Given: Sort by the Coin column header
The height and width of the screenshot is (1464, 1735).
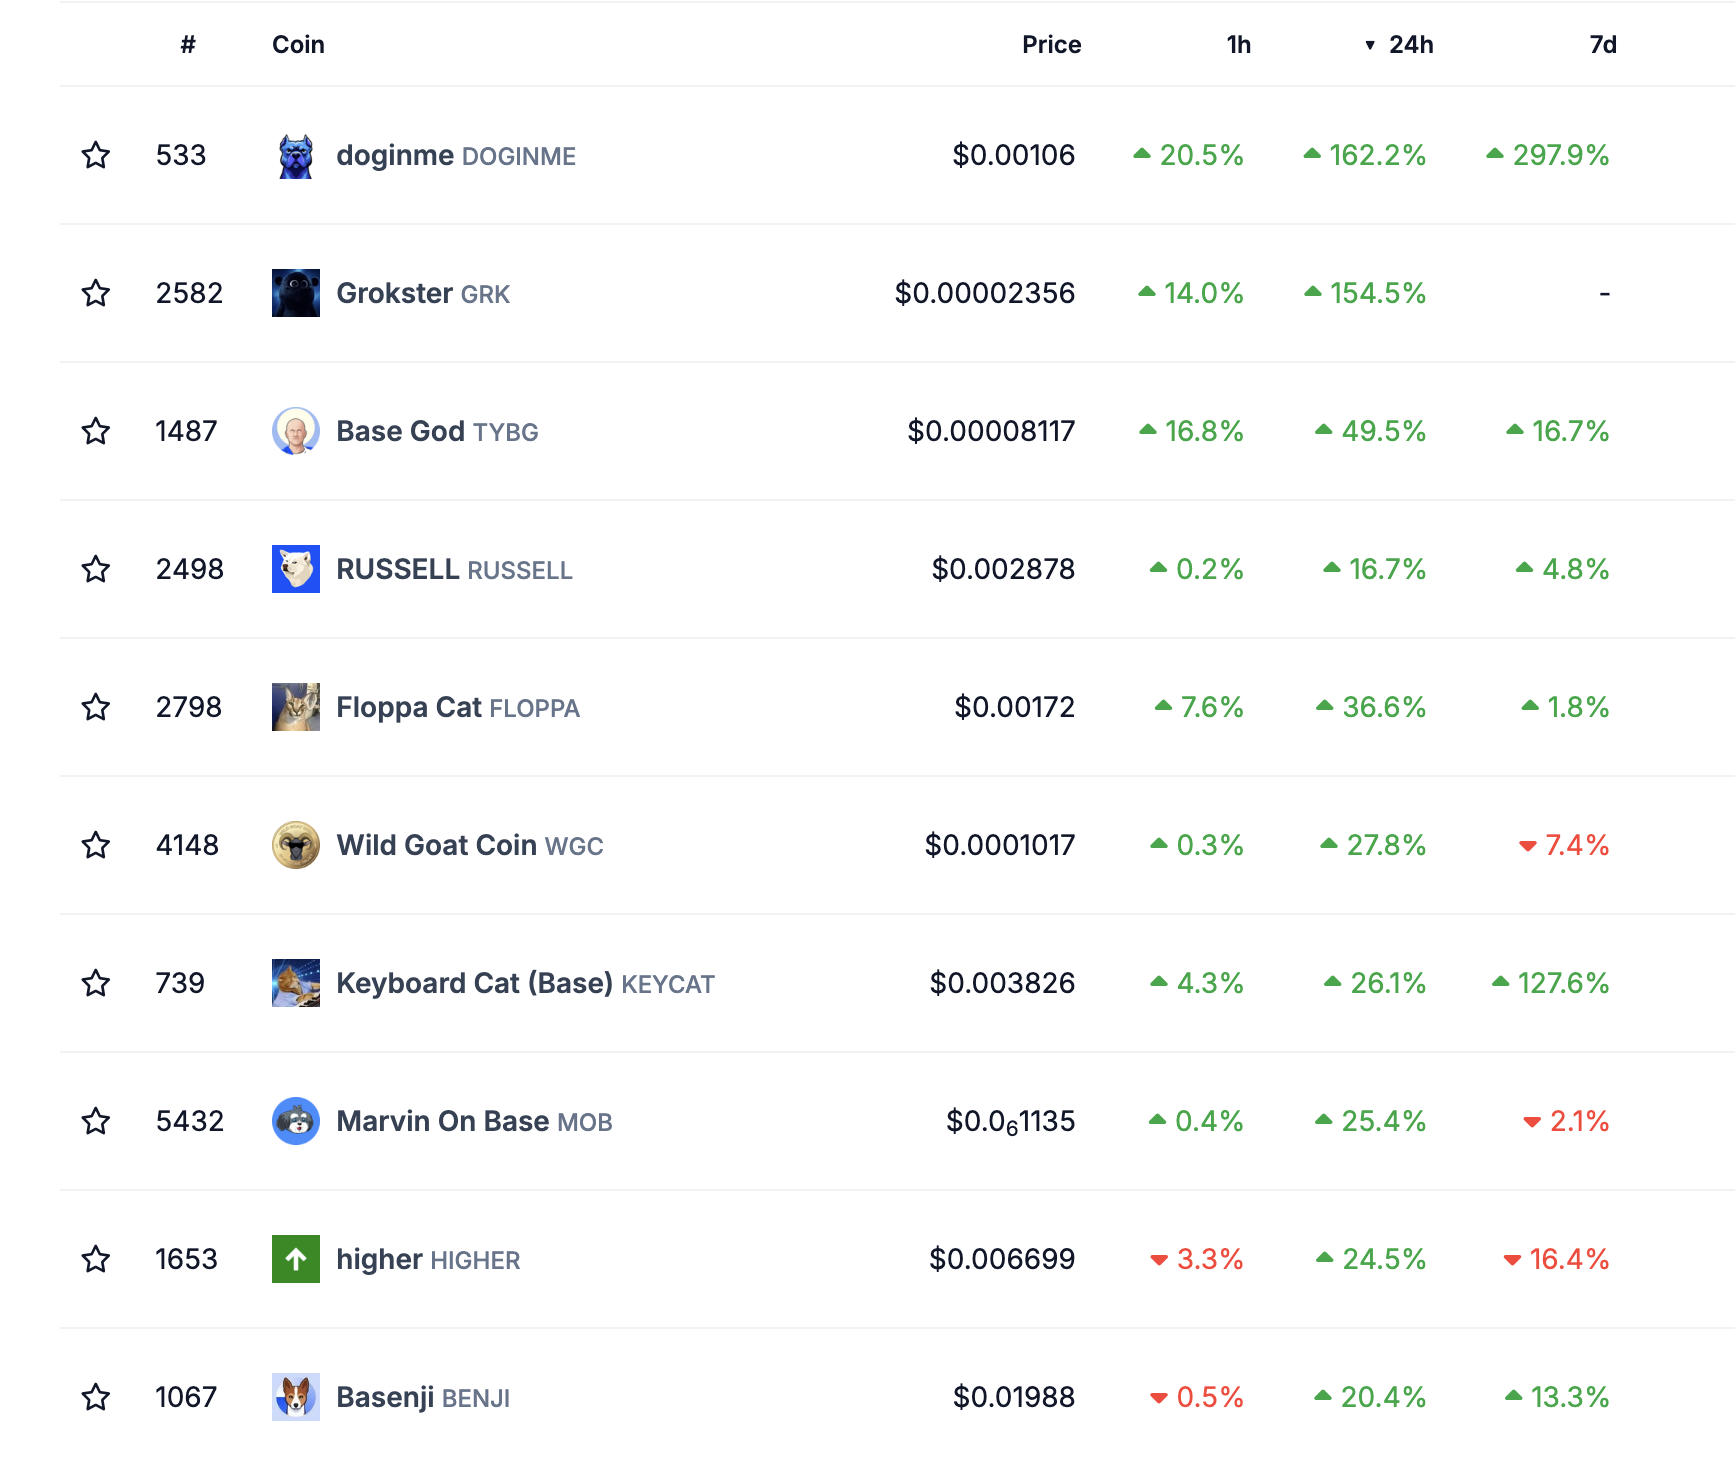Looking at the screenshot, I should pos(298,45).
